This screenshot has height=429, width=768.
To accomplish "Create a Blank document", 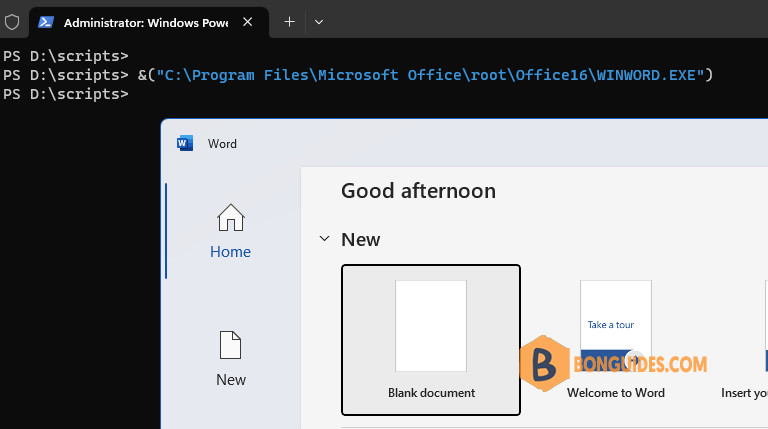I will (431, 340).
